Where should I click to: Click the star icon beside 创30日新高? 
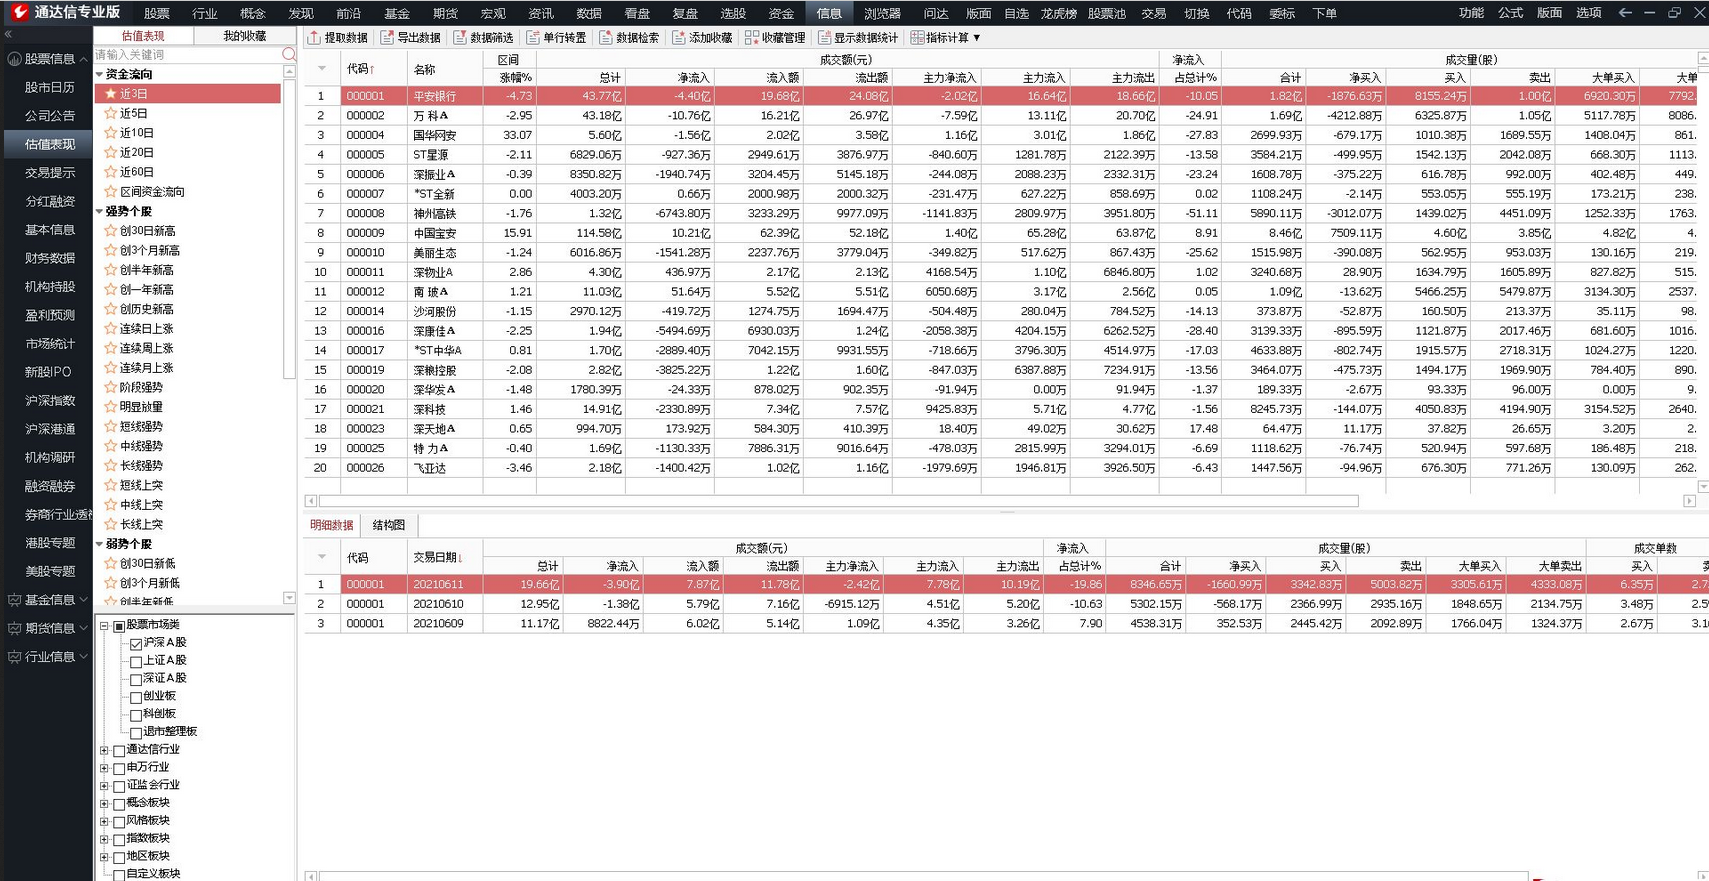pos(111,231)
